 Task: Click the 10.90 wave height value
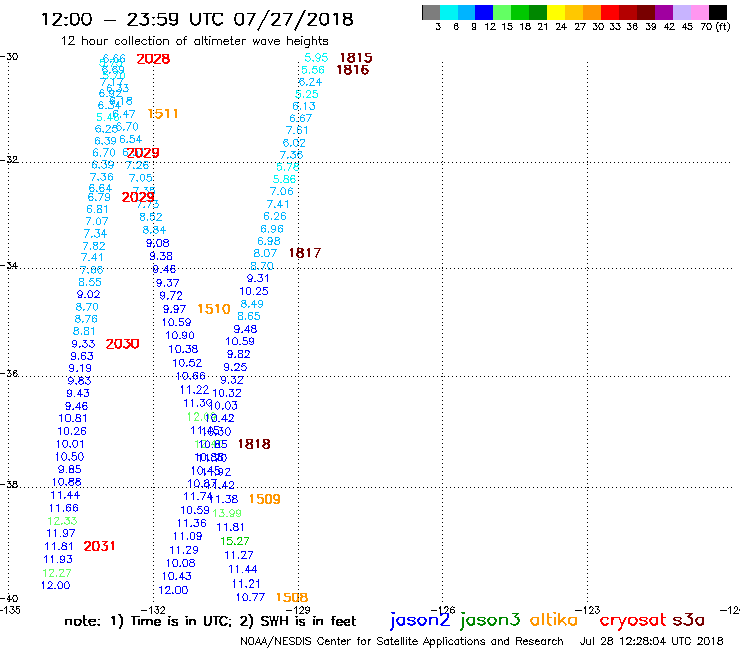[180, 336]
